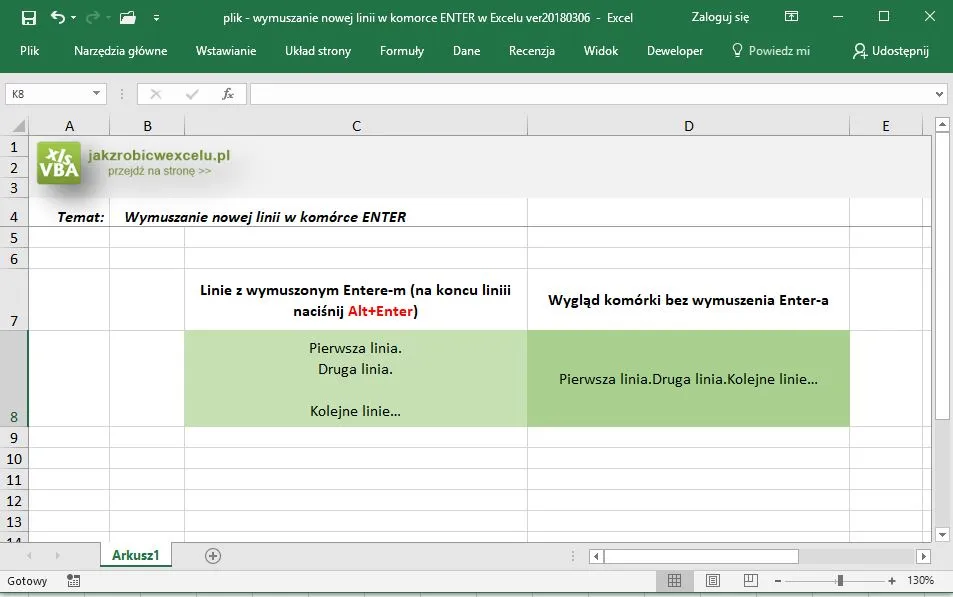Screen dimensions: 953x597
Task: Select column B header
Action: (147, 126)
